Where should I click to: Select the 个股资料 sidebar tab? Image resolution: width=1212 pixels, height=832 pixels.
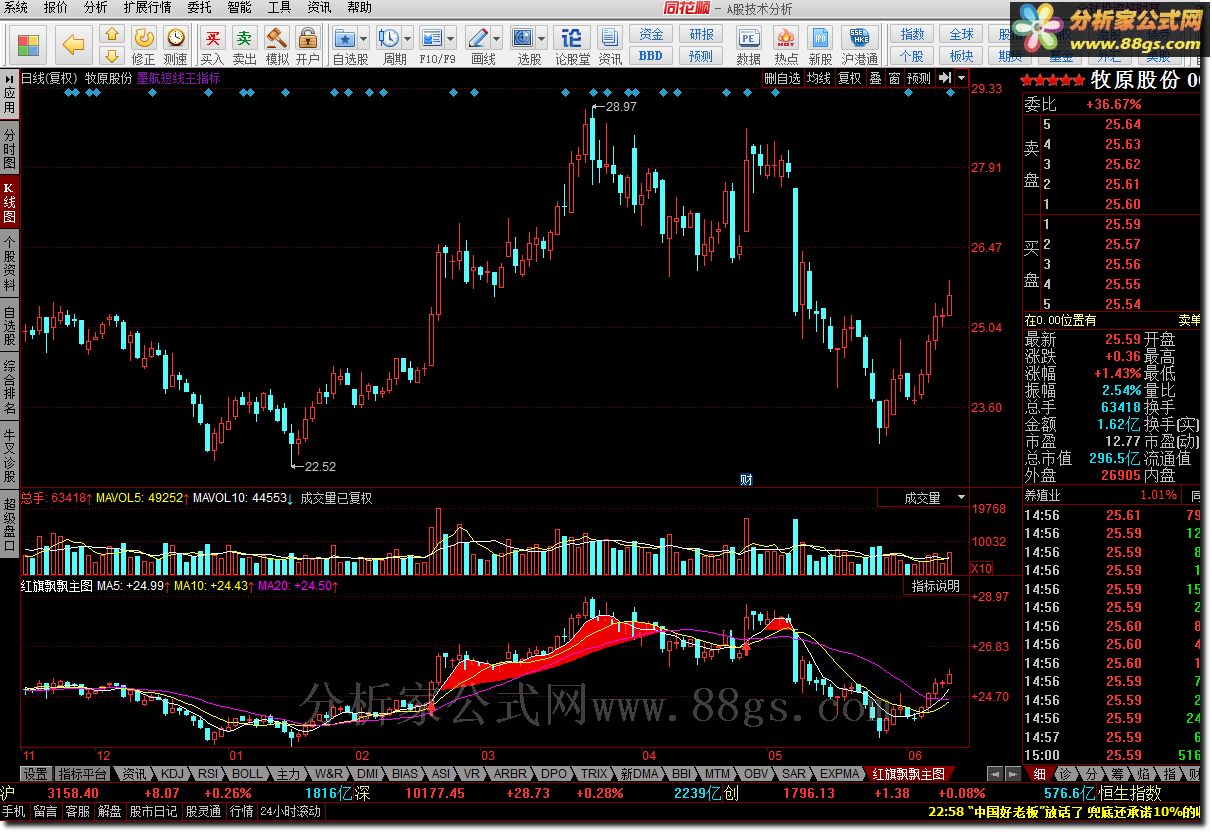(x=9, y=264)
